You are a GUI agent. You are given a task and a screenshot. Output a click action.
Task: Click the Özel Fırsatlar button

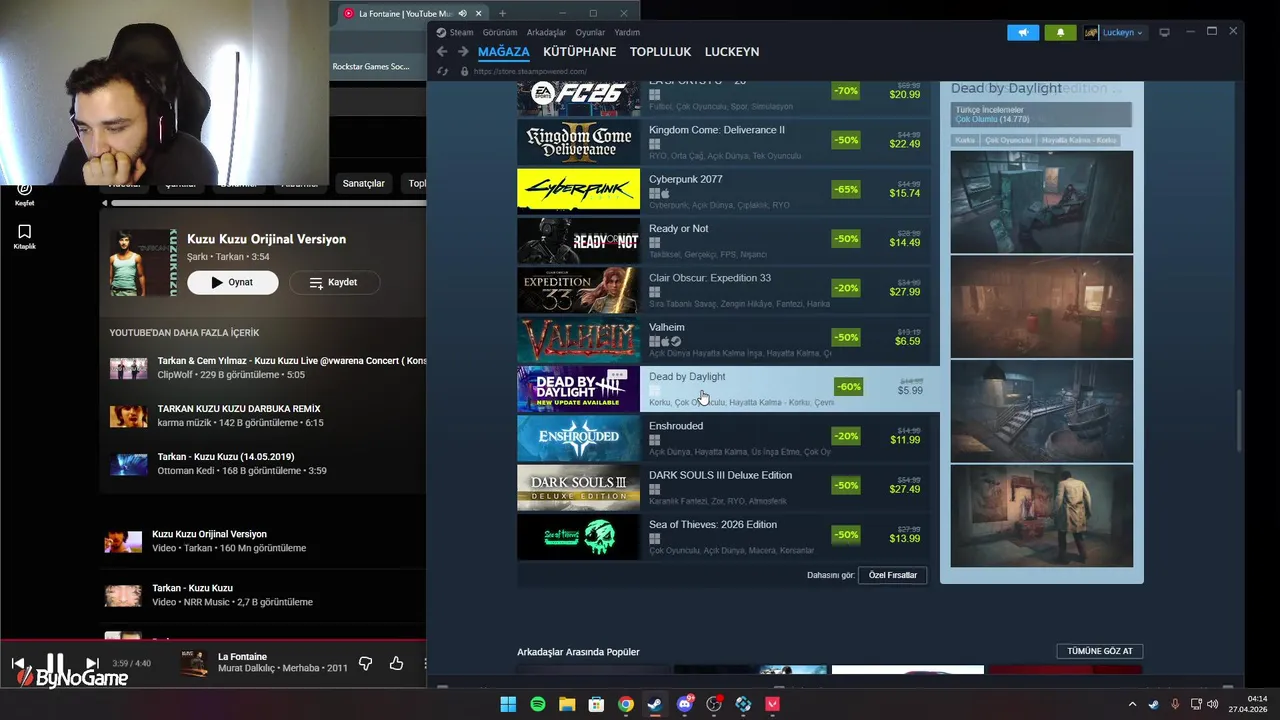pos(893,575)
